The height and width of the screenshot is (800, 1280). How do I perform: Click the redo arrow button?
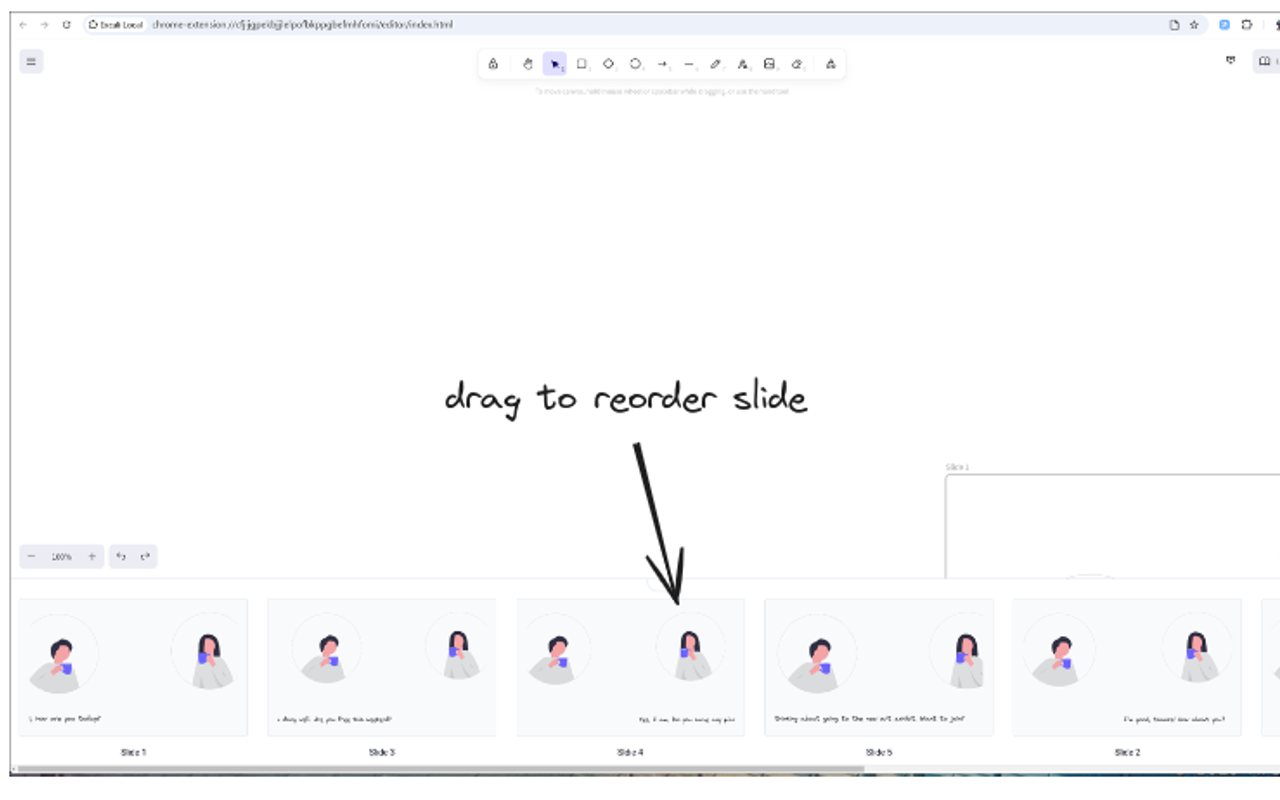(x=145, y=556)
